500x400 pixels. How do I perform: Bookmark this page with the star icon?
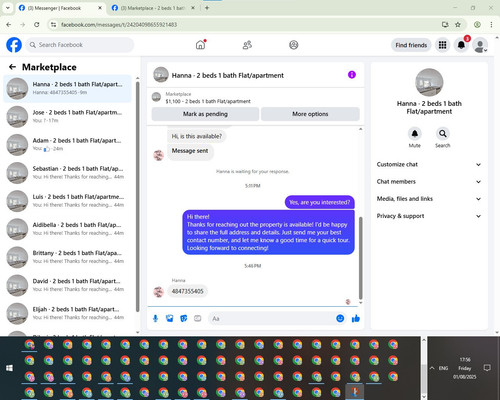coord(458,25)
